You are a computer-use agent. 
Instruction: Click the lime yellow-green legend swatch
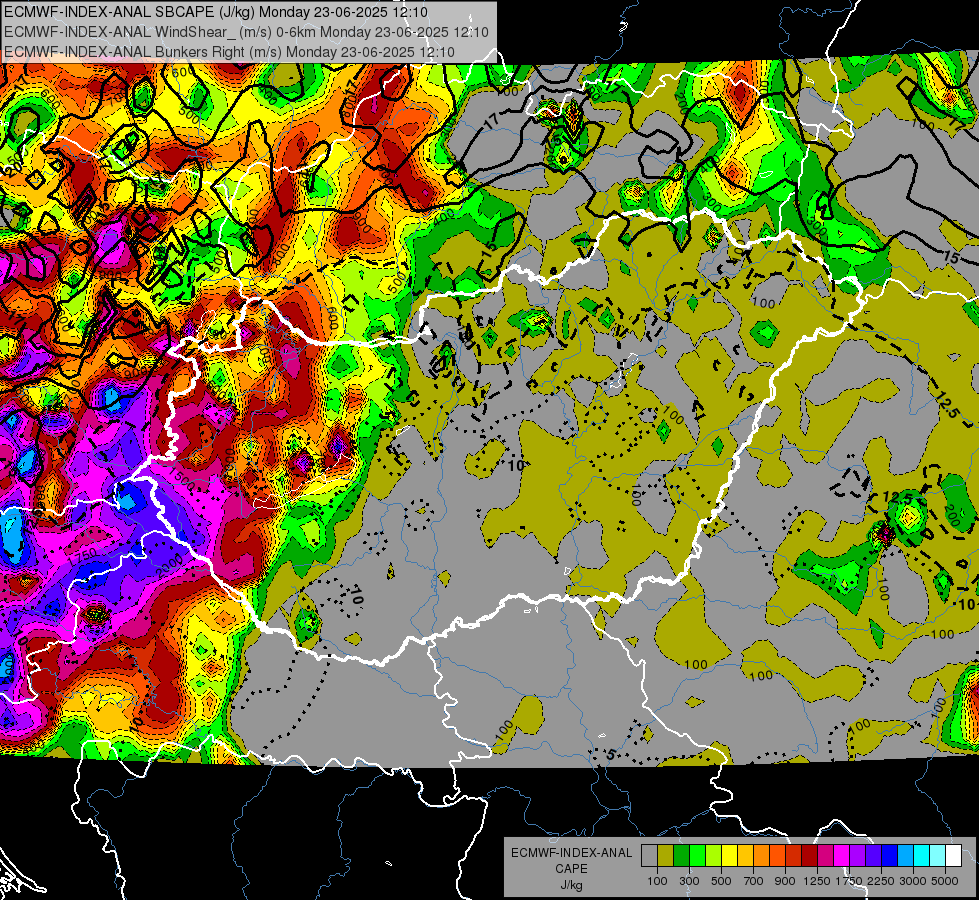pyautogui.click(x=714, y=856)
